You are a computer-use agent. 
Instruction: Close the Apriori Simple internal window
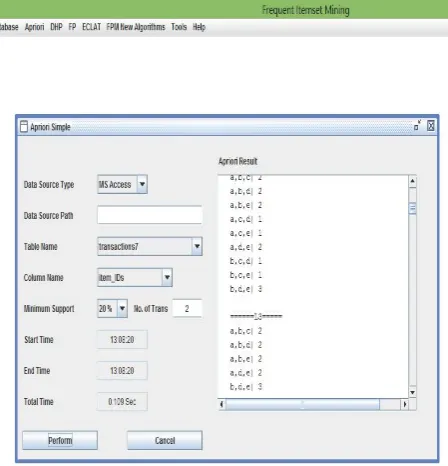coord(431,126)
